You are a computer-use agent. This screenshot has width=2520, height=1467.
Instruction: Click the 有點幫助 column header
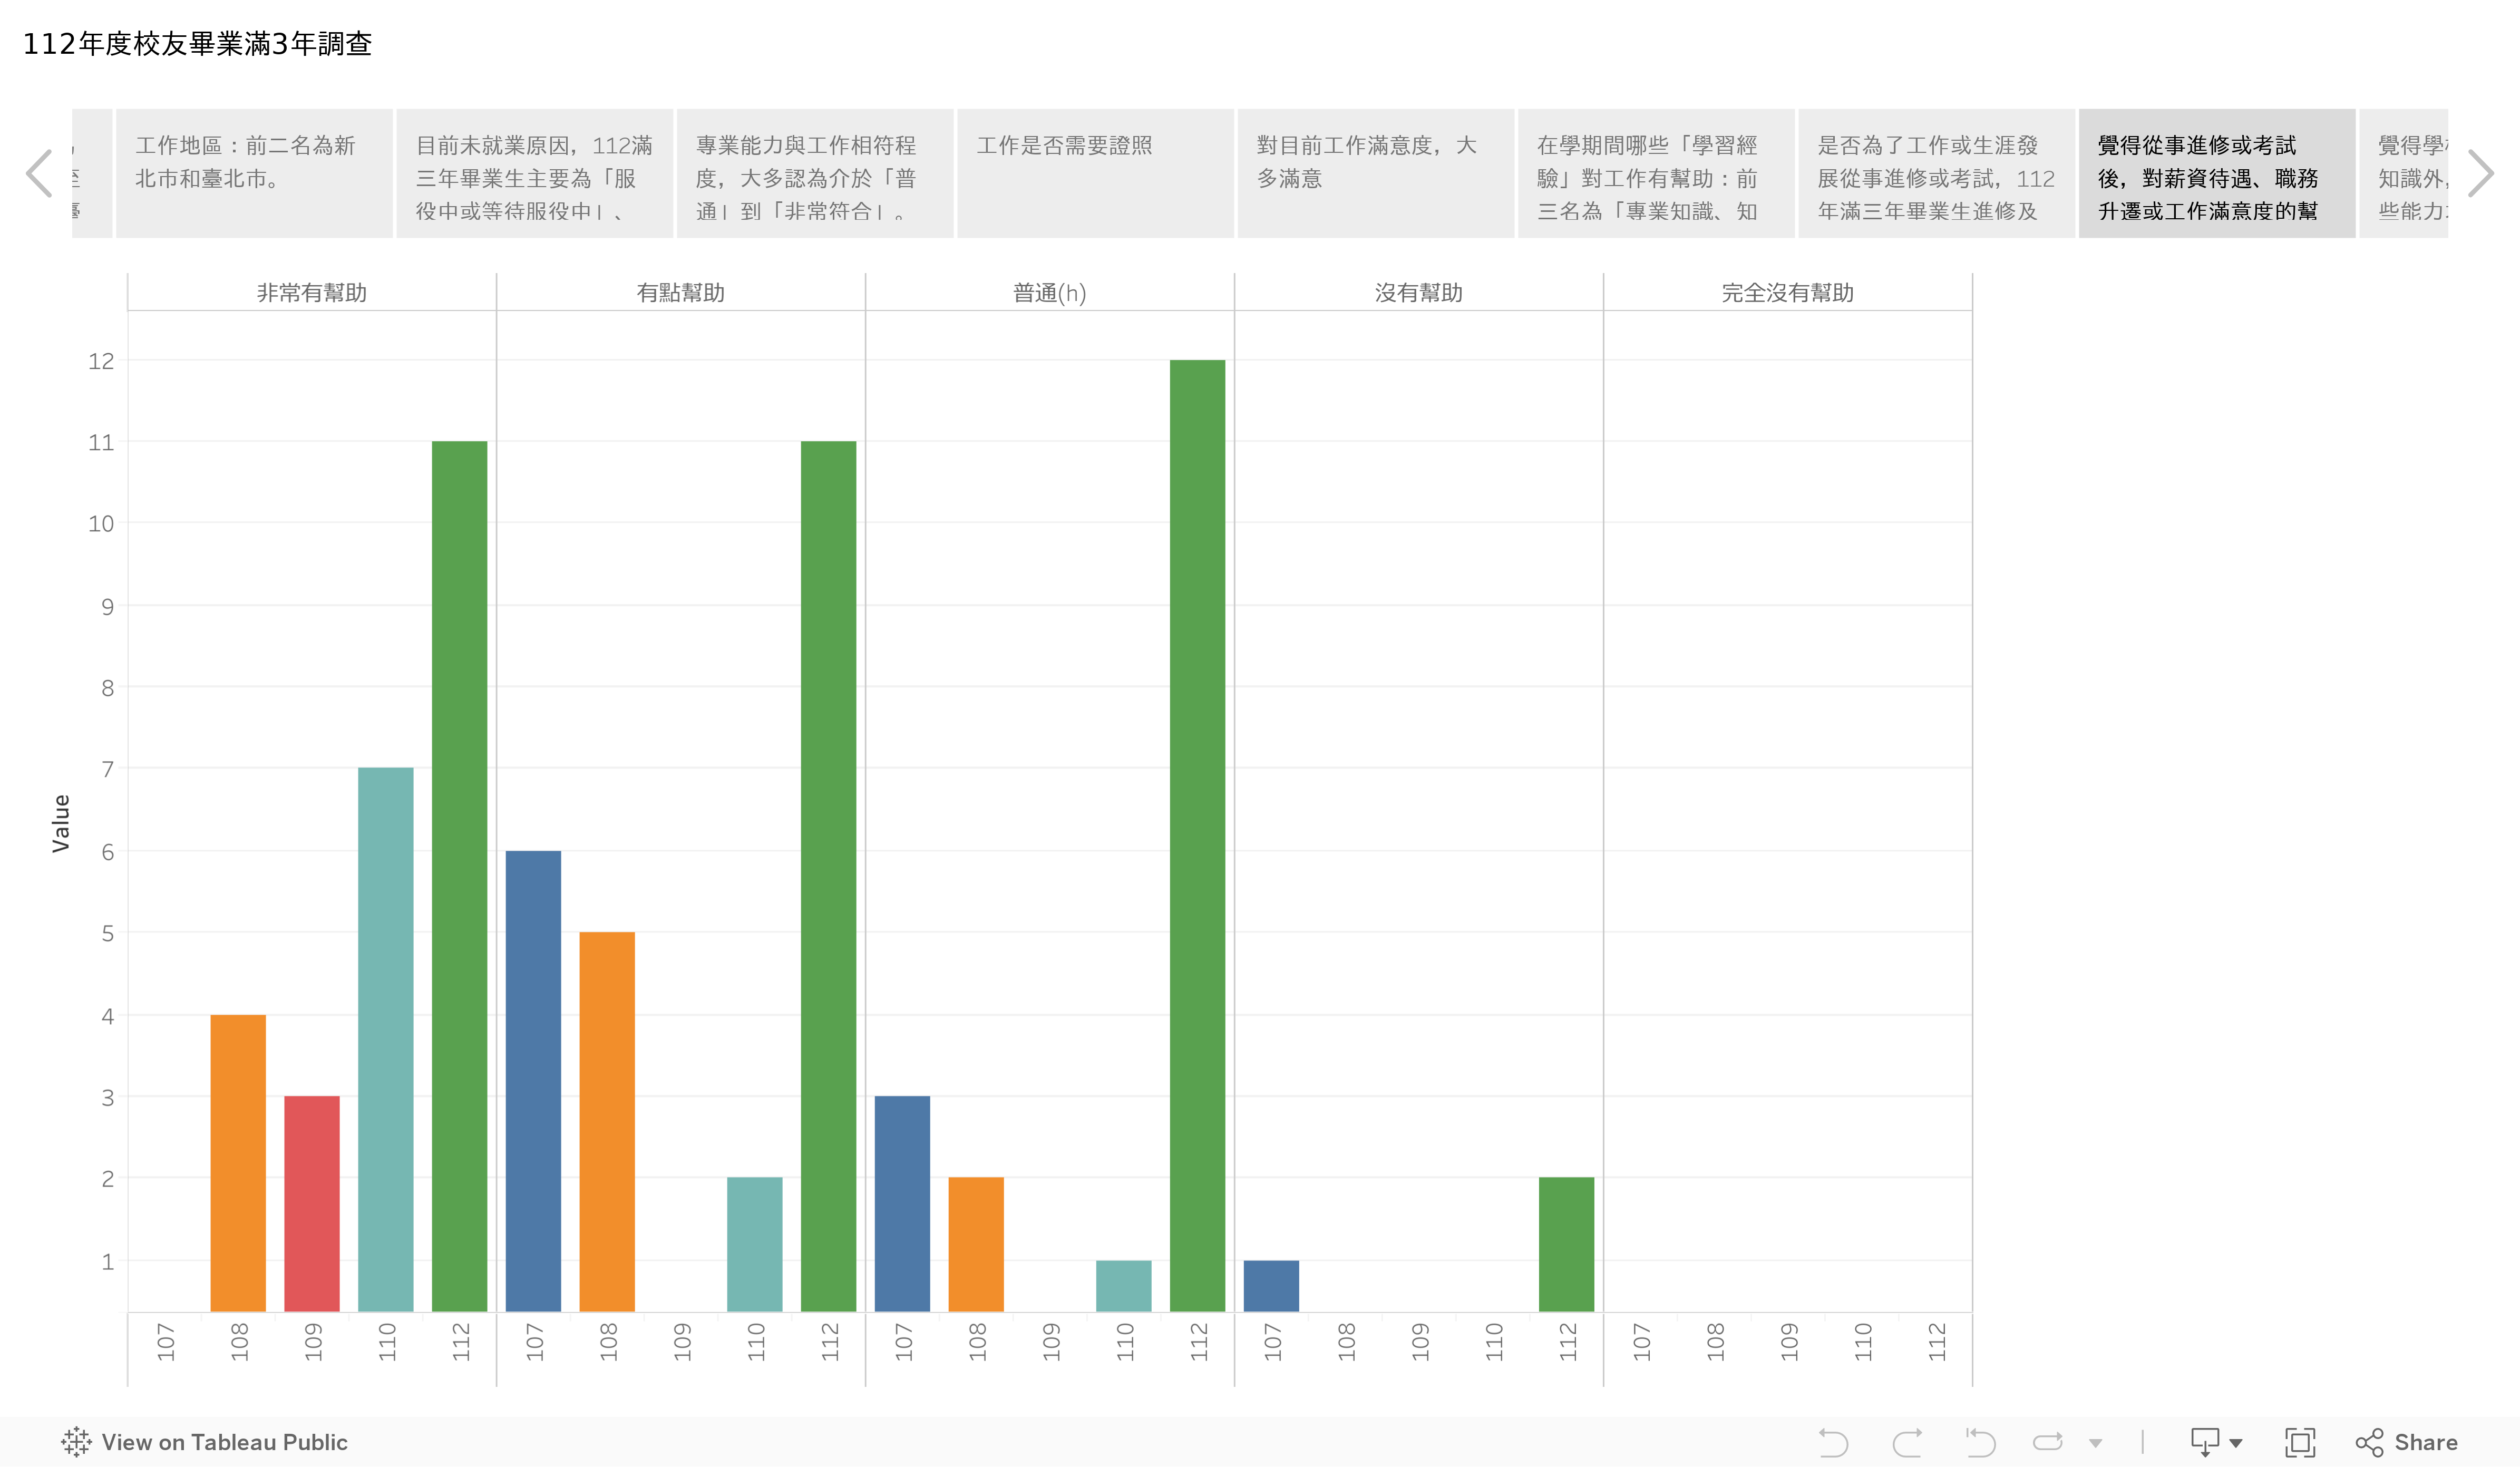point(681,292)
